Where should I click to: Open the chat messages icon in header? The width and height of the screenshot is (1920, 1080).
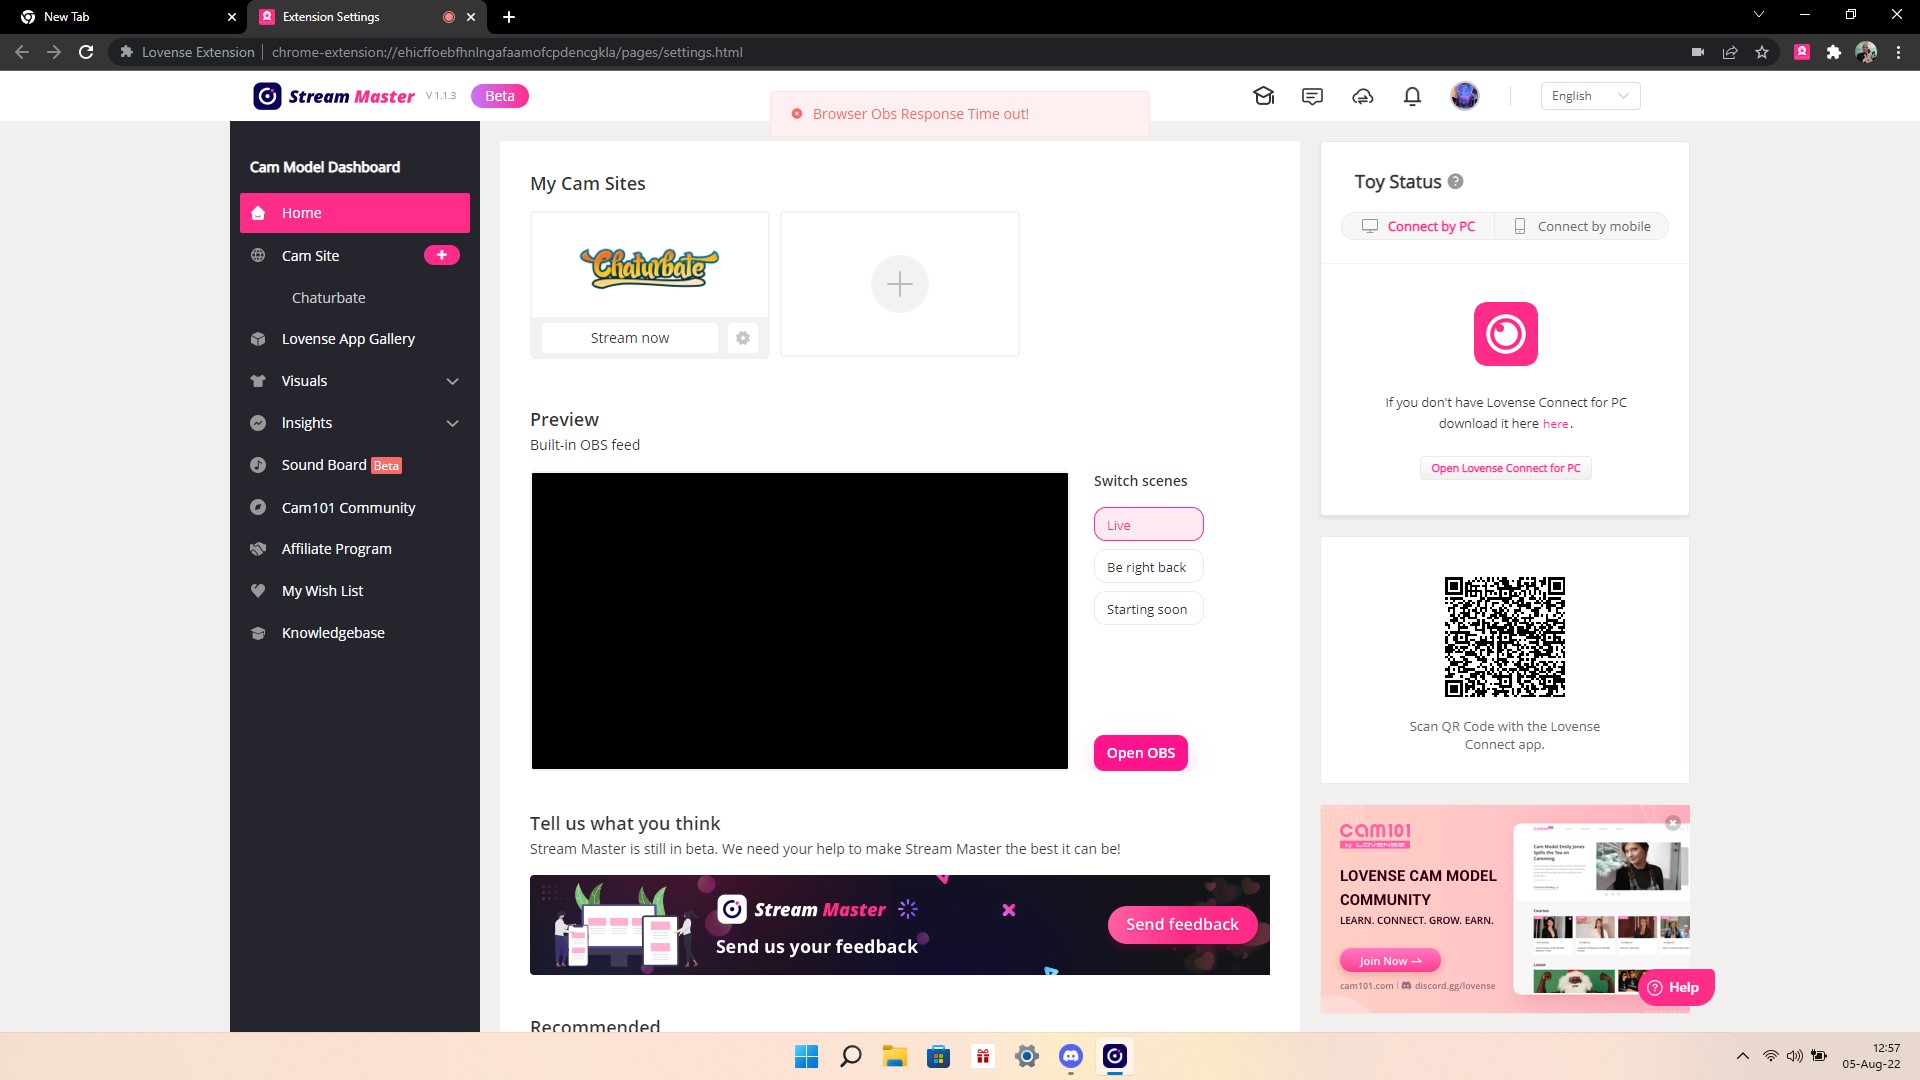1312,96
